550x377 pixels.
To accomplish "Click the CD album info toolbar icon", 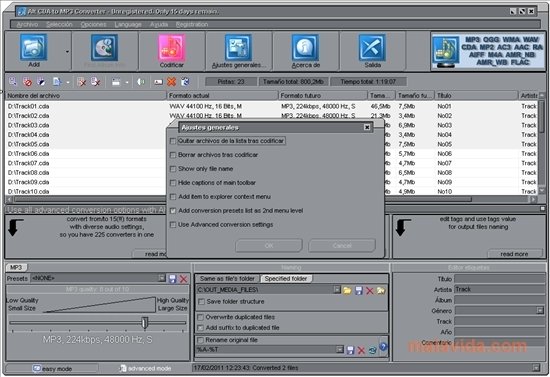I will click(x=104, y=47).
